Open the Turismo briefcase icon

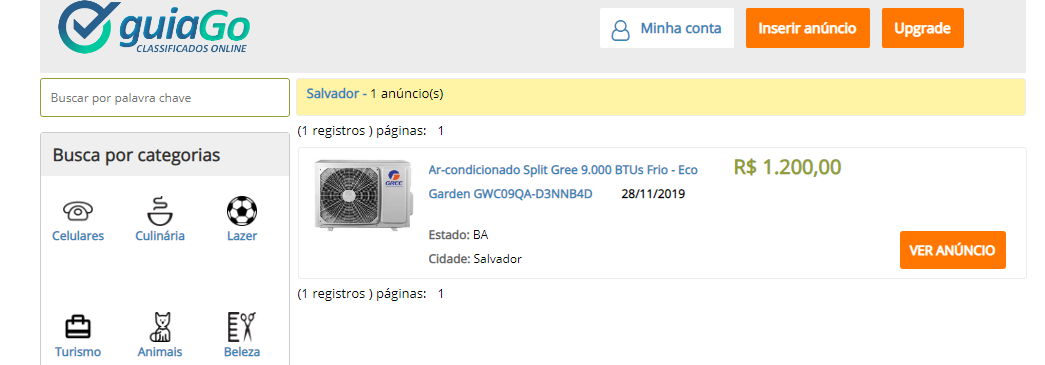pyautogui.click(x=77, y=327)
